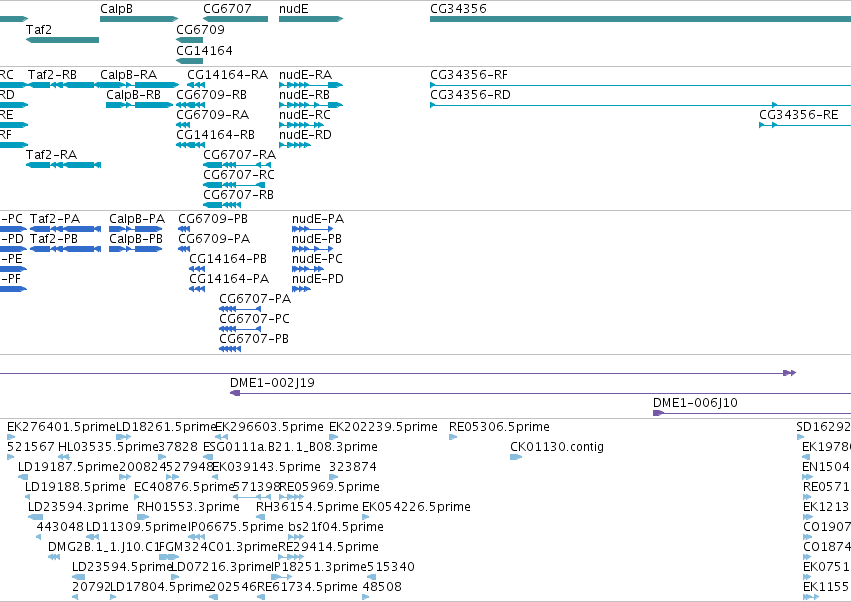Select the nudE-RC transcript label
The width and height of the screenshot is (851, 602).
pyautogui.click(x=305, y=115)
